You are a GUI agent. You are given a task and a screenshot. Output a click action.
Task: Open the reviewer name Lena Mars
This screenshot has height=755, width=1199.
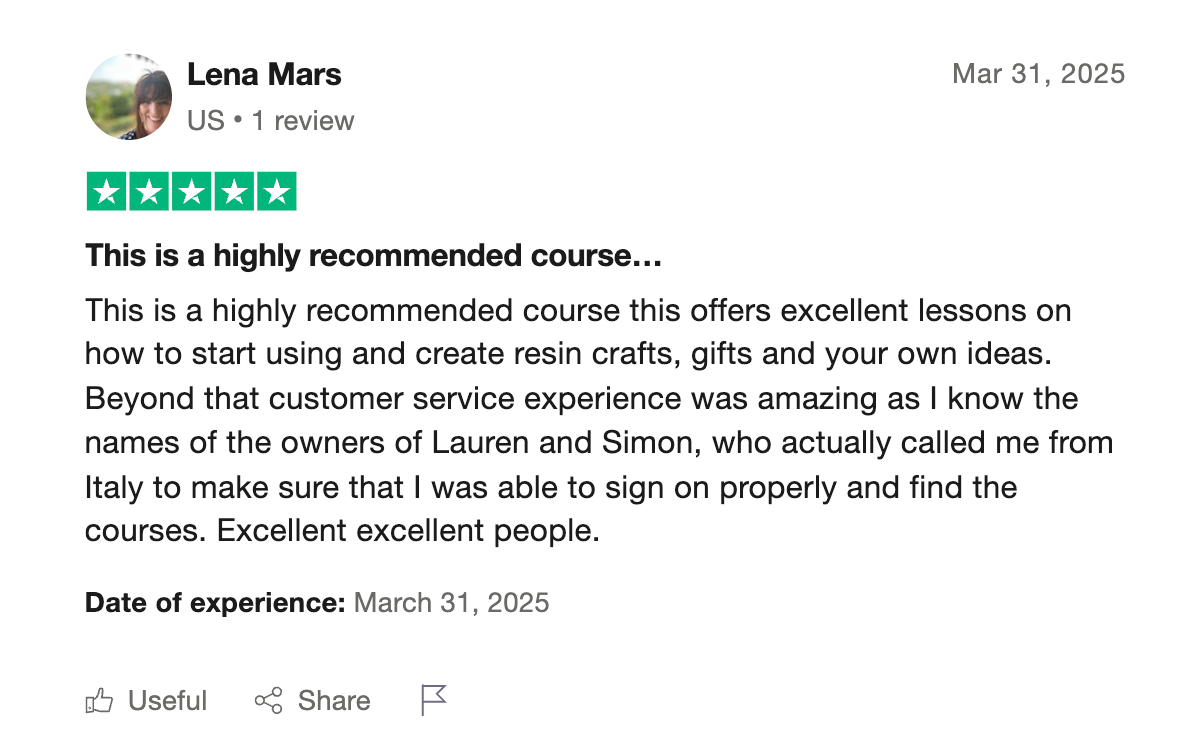tap(264, 74)
